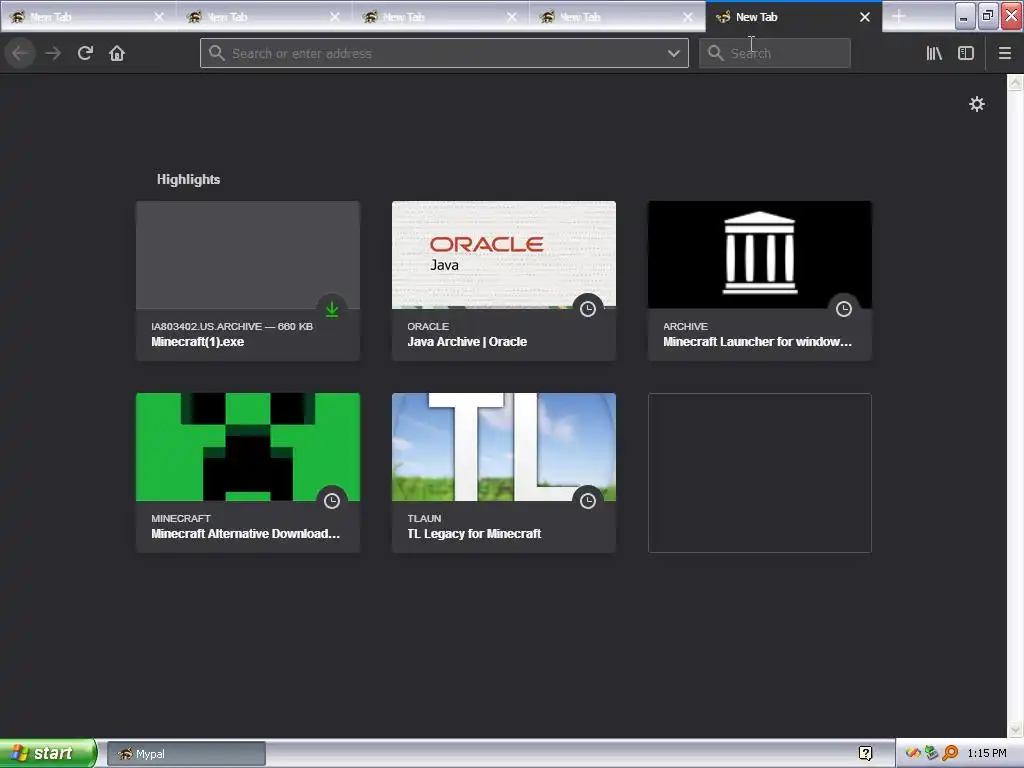Click the Highlights section heading
1024x768 pixels.
pyautogui.click(x=188, y=180)
